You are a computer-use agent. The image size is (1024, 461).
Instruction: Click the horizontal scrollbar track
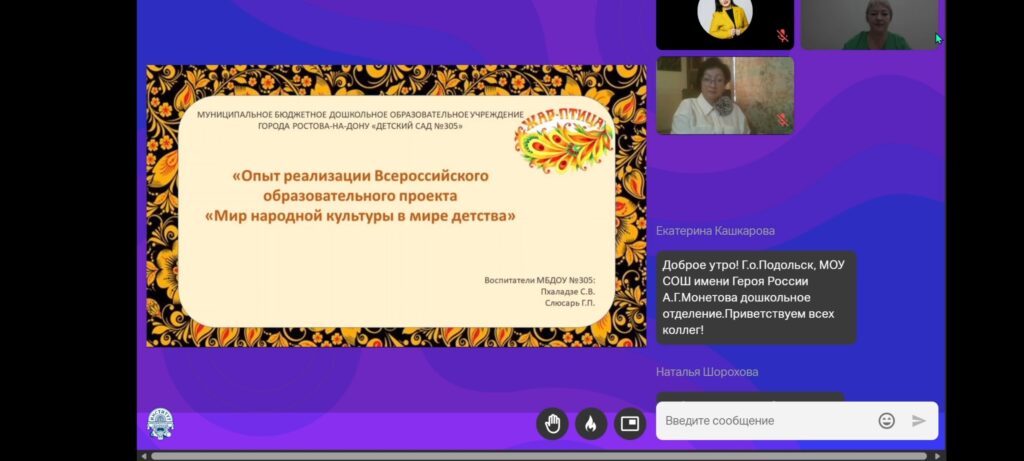[540, 456]
